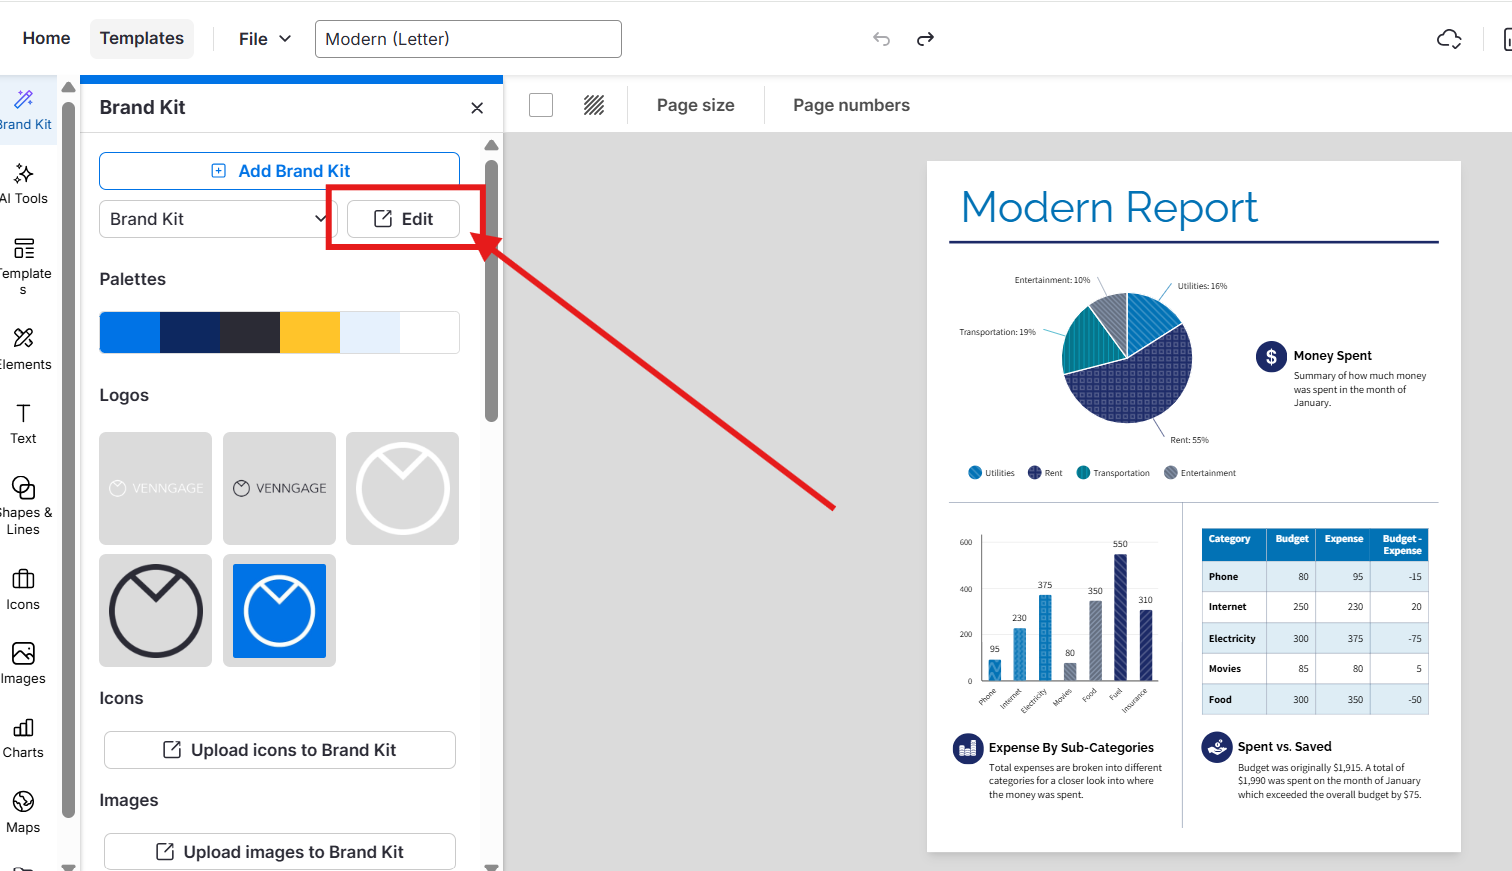The image size is (1512, 871).
Task: Go to the Home tab
Action: coord(46,39)
